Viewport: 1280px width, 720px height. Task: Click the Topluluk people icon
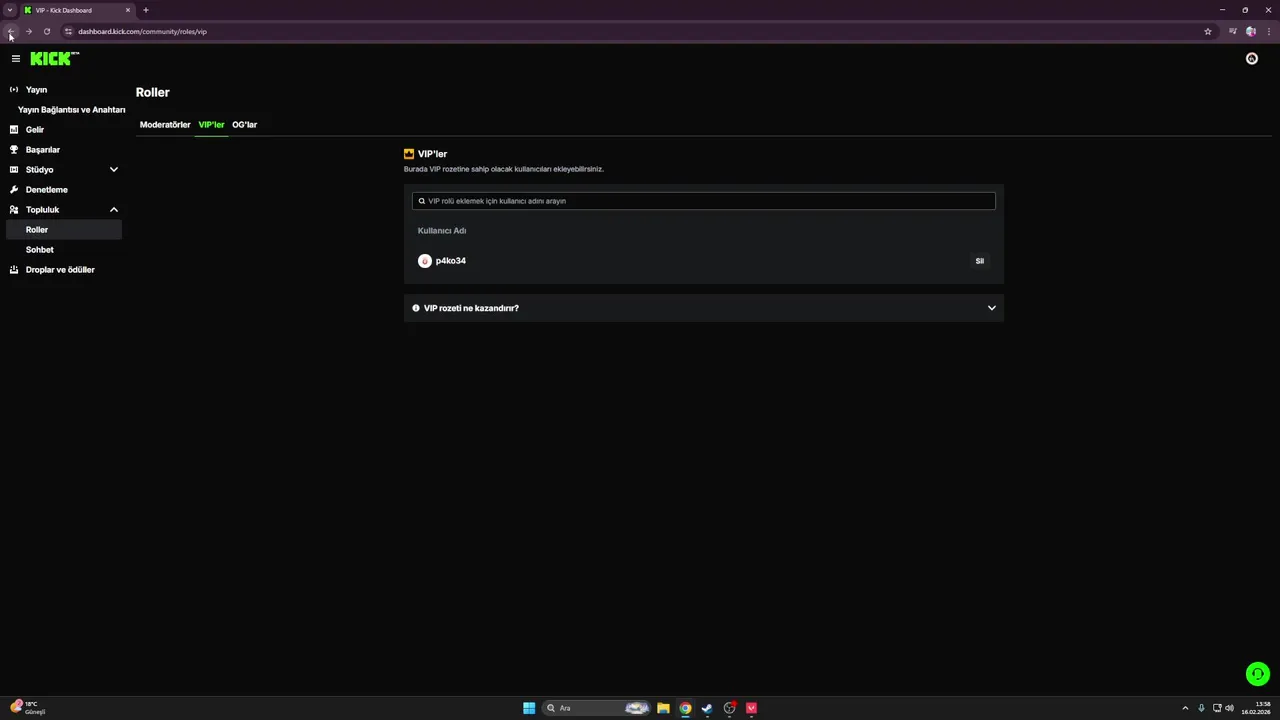14,210
